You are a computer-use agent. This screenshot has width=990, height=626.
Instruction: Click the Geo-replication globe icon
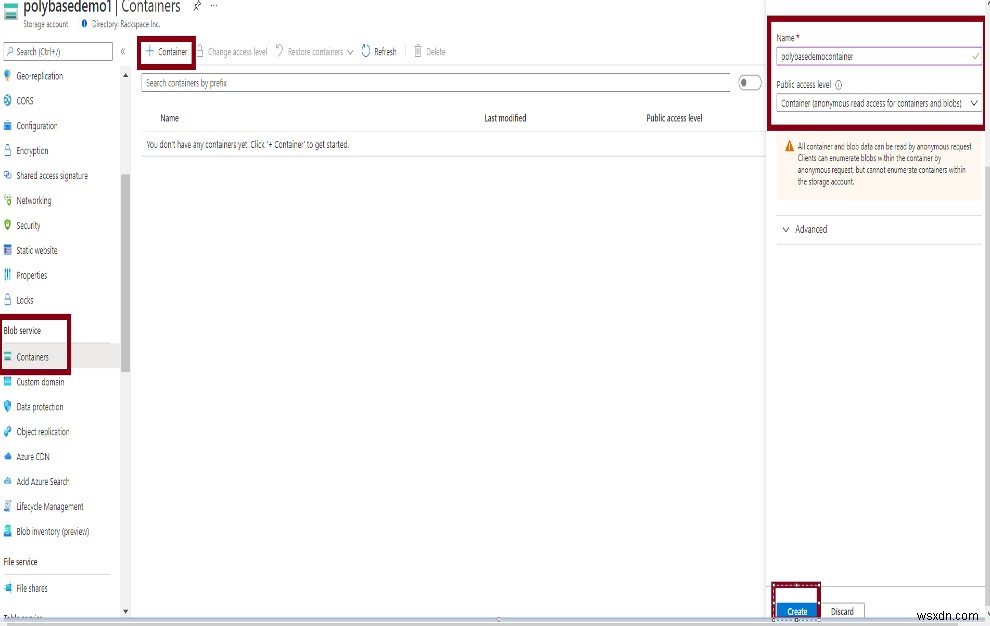coord(8,76)
